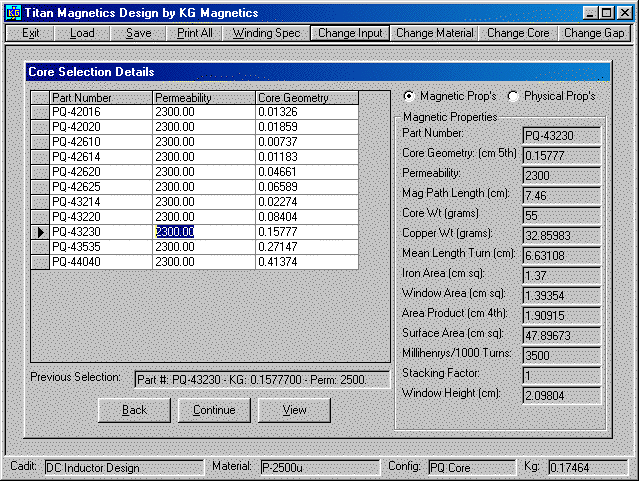Click the Material status field P-2500u
639x481 pixels.
point(320,468)
